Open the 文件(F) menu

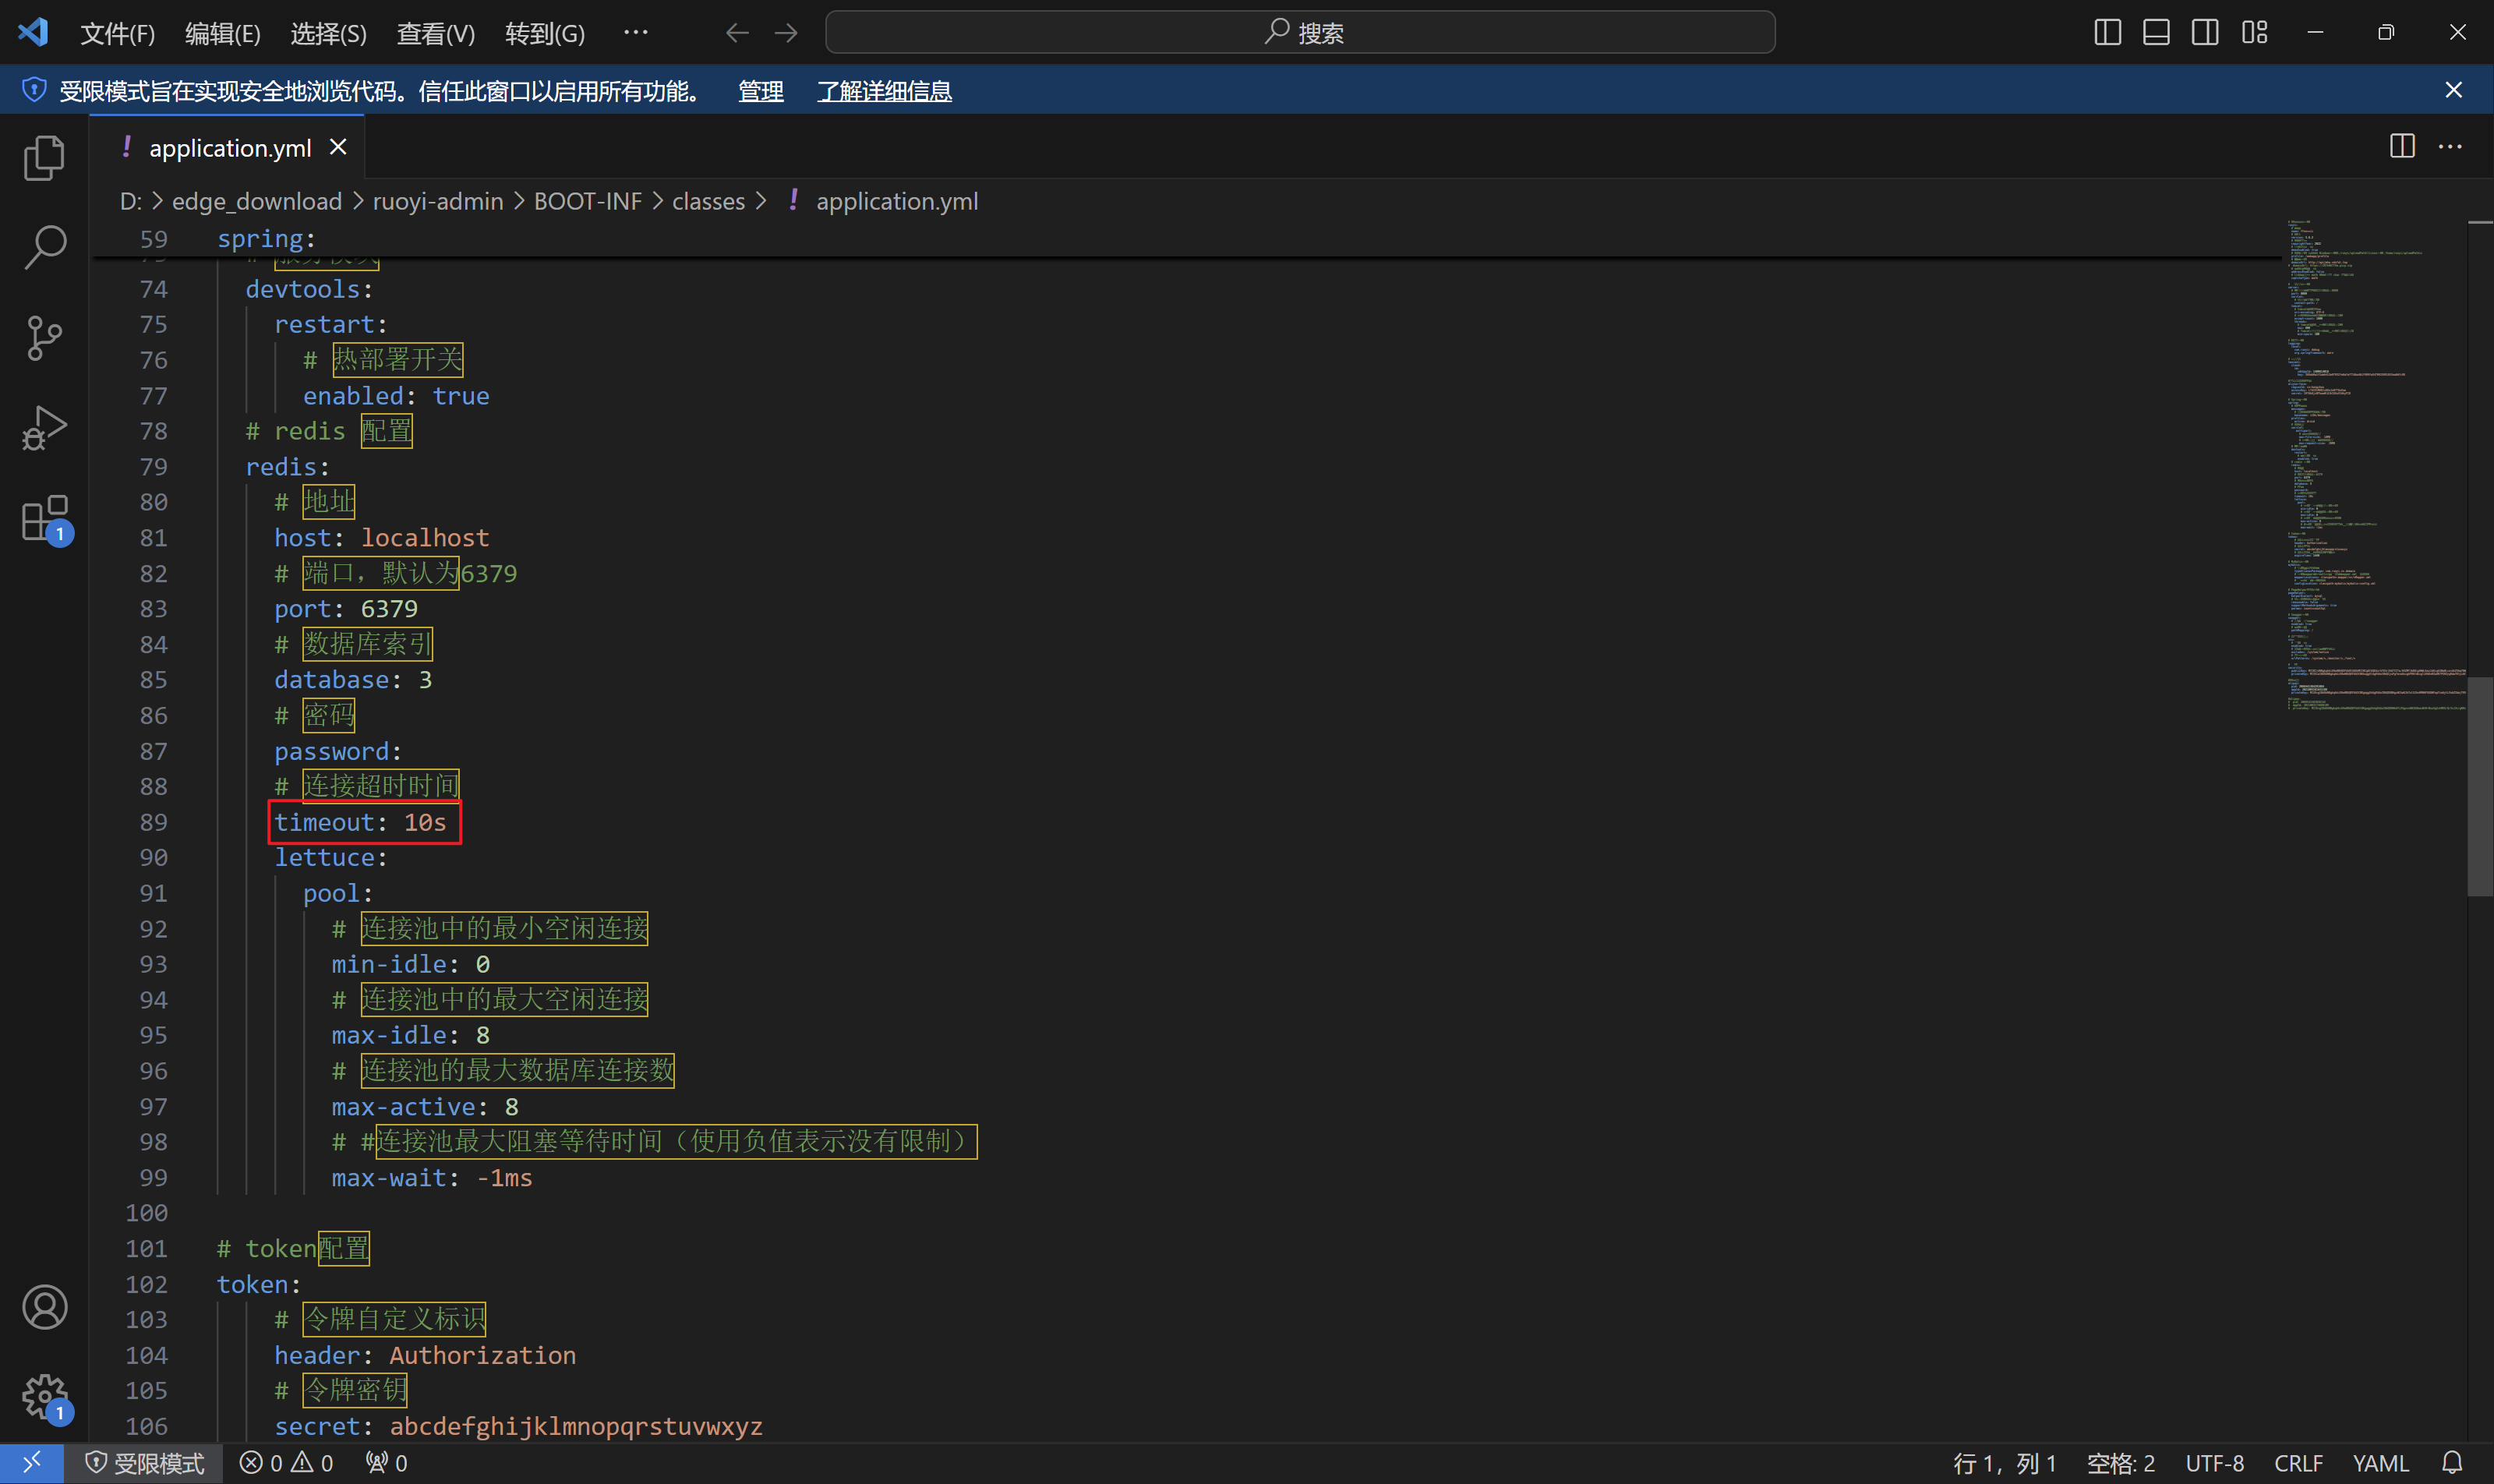click(x=118, y=33)
